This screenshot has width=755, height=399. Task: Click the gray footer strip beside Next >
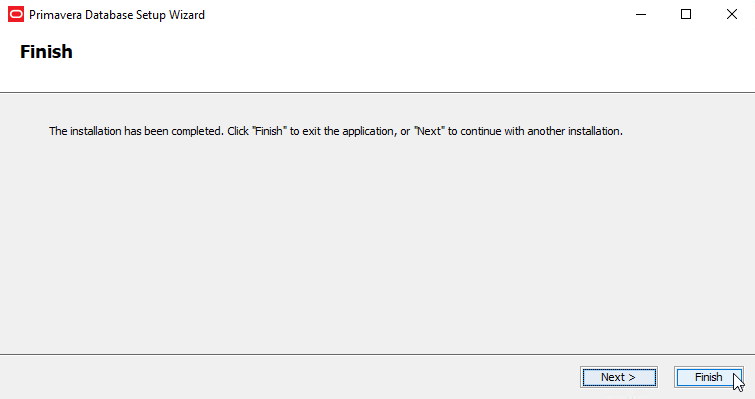pos(289,377)
